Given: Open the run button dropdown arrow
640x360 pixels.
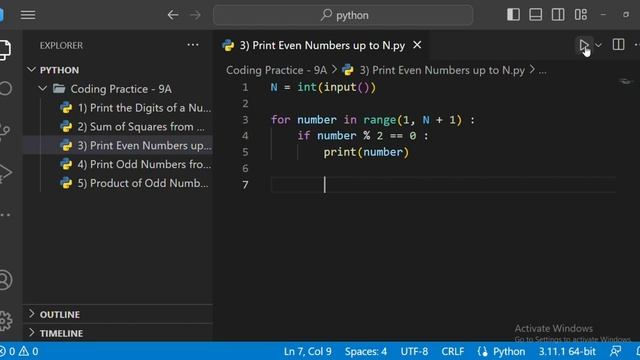Looking at the screenshot, I should click(598, 45).
